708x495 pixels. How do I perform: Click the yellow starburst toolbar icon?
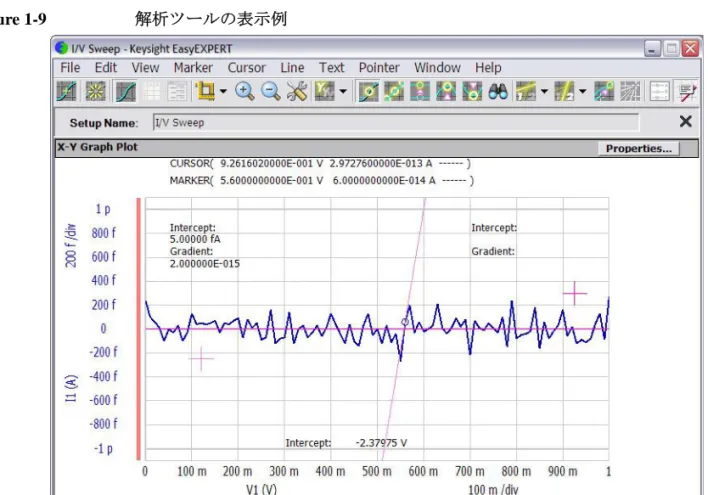[95, 91]
